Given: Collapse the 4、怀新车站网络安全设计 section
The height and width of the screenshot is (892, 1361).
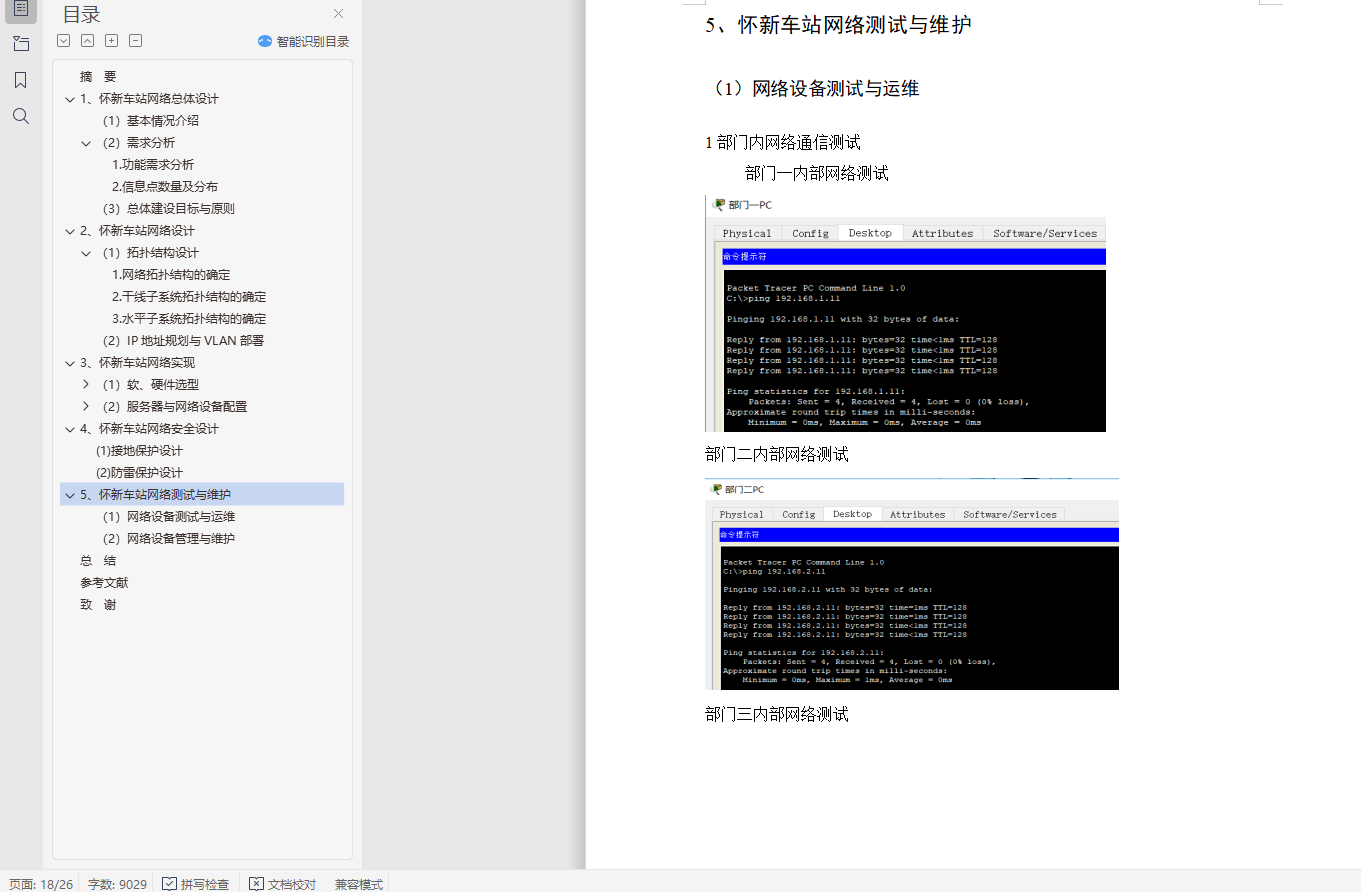Looking at the screenshot, I should (x=69, y=429).
